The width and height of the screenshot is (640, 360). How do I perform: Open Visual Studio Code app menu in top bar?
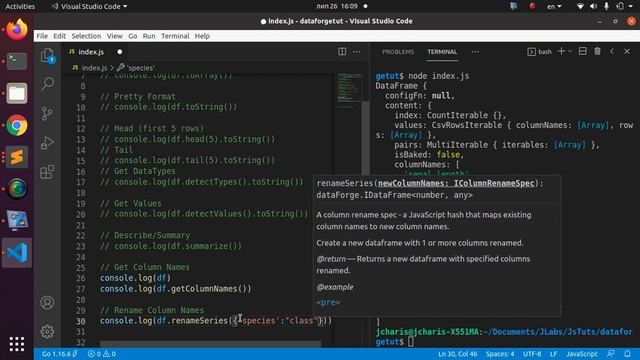[x=89, y=6]
